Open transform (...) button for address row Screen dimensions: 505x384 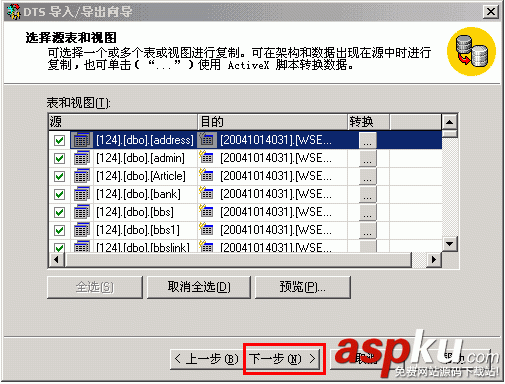point(368,140)
